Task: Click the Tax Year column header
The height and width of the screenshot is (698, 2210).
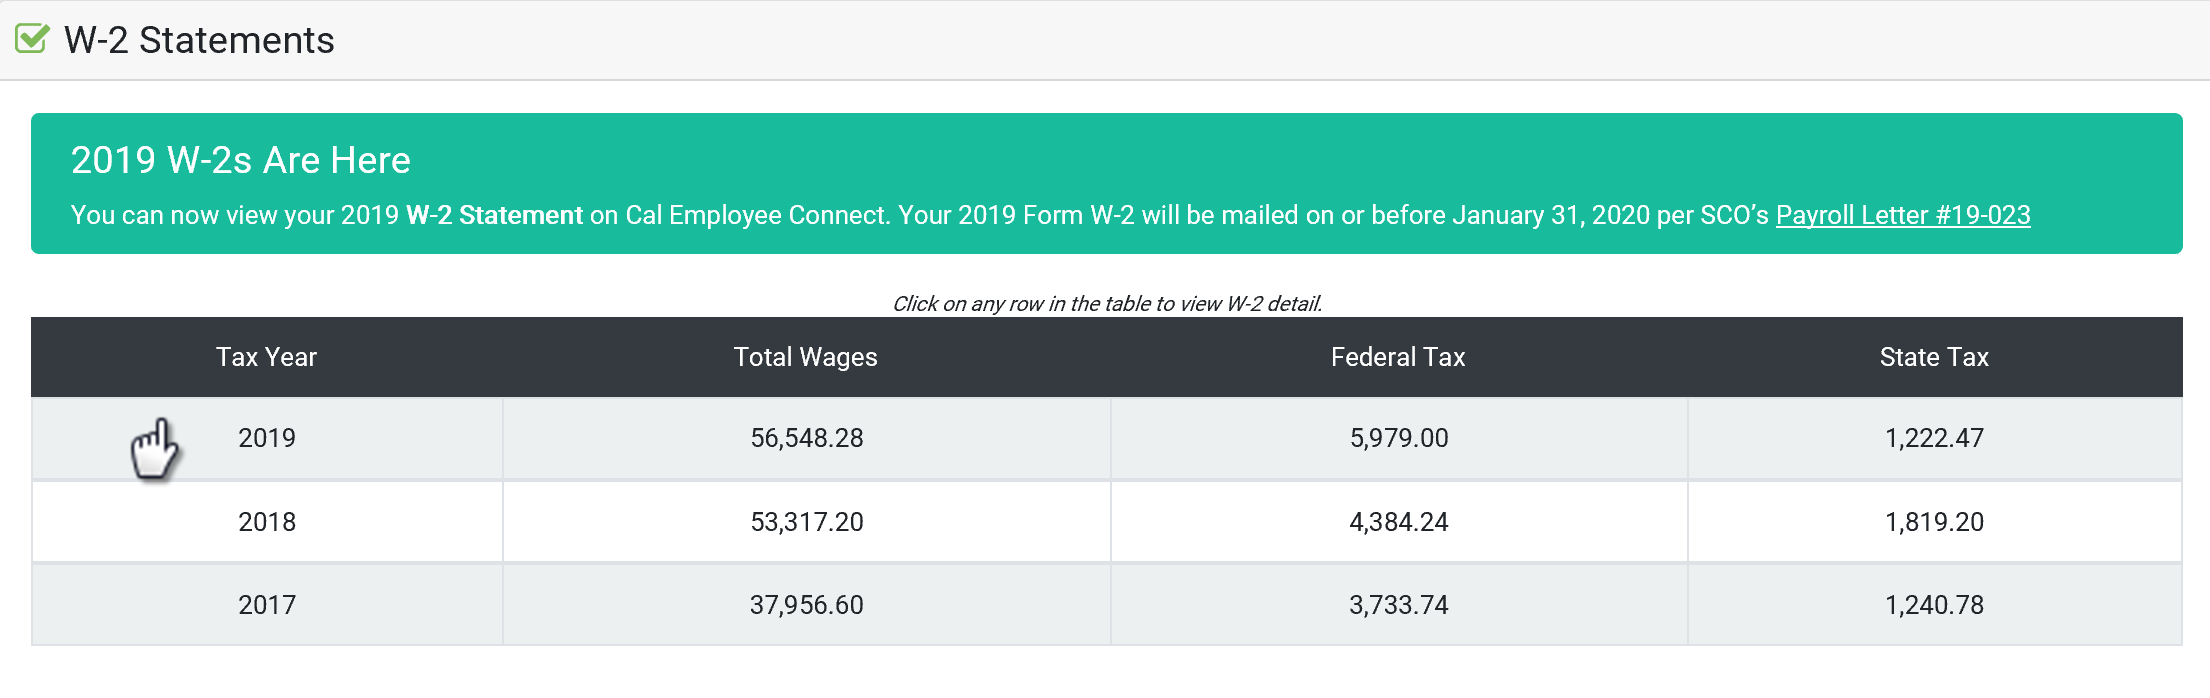Action: 266,357
